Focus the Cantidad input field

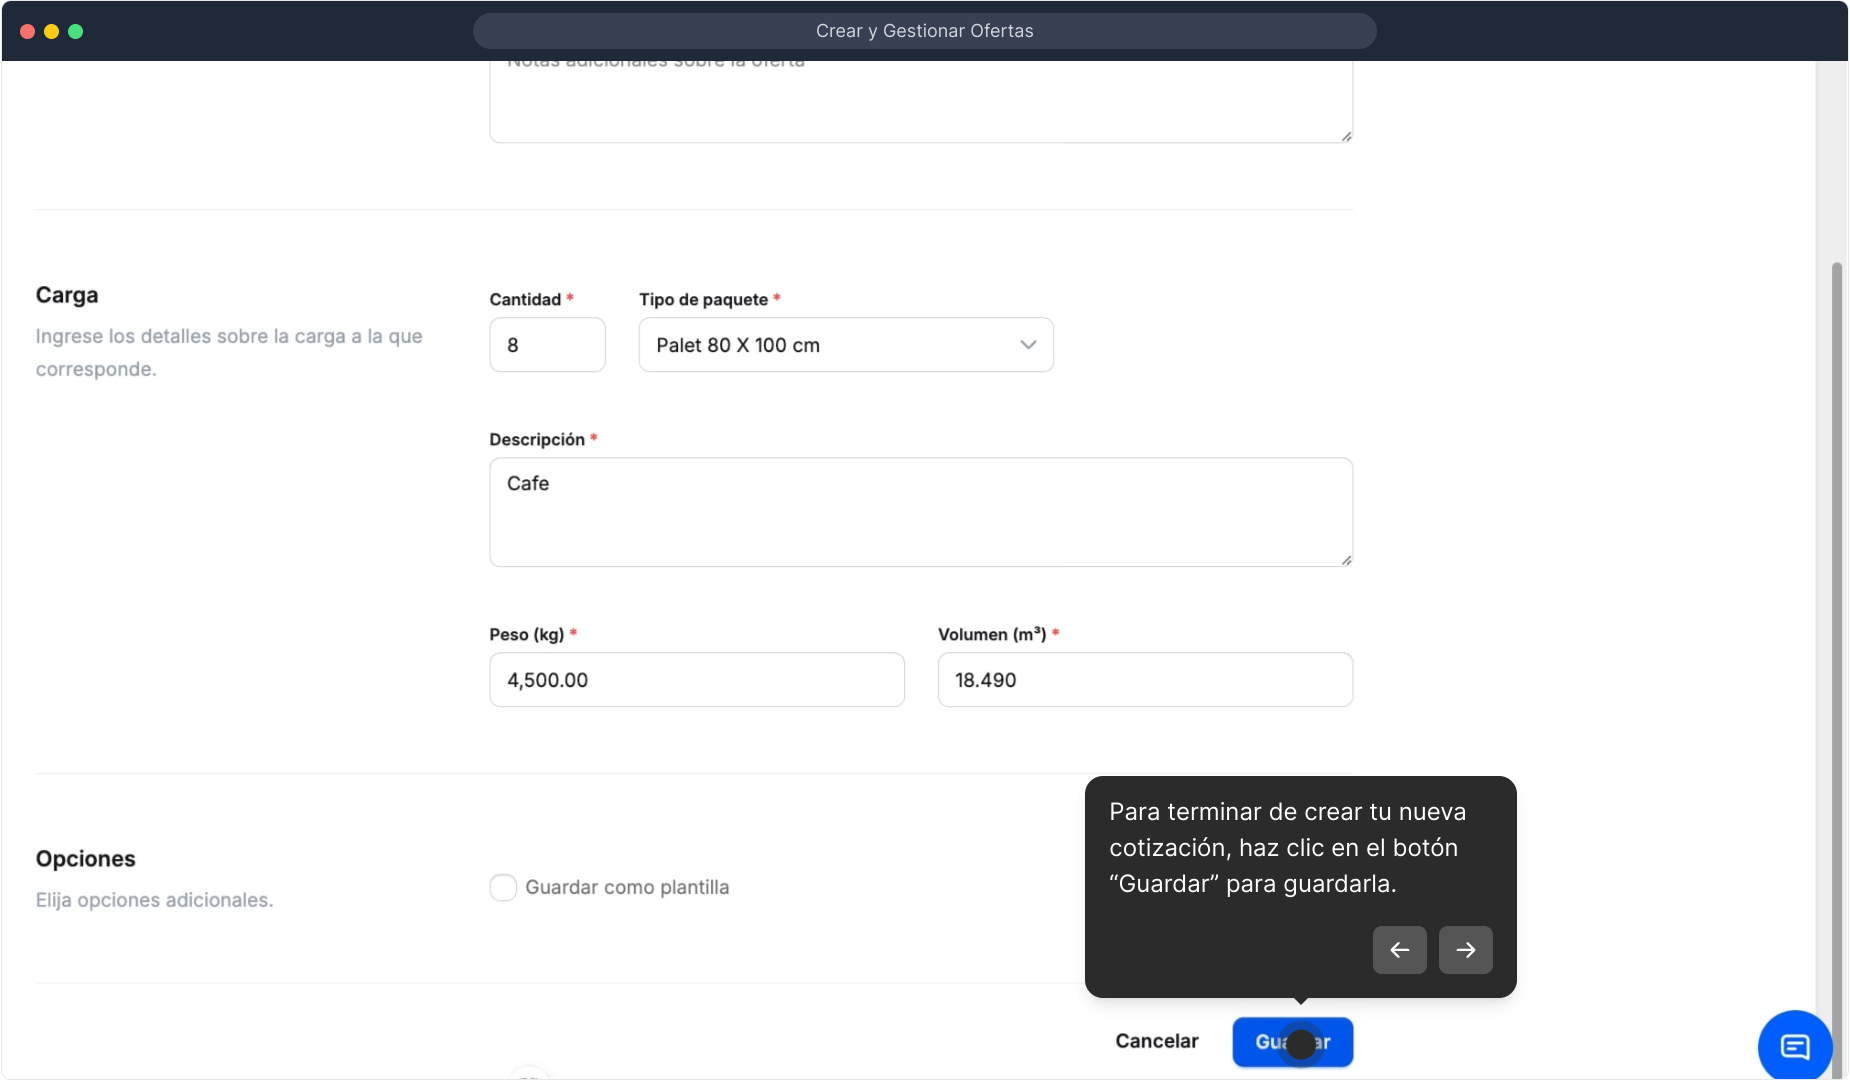[x=547, y=345]
